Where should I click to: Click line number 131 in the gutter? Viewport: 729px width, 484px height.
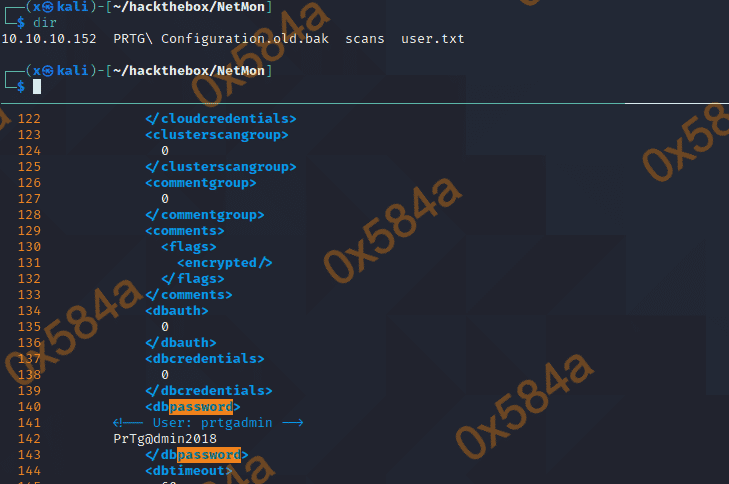(x=29, y=262)
